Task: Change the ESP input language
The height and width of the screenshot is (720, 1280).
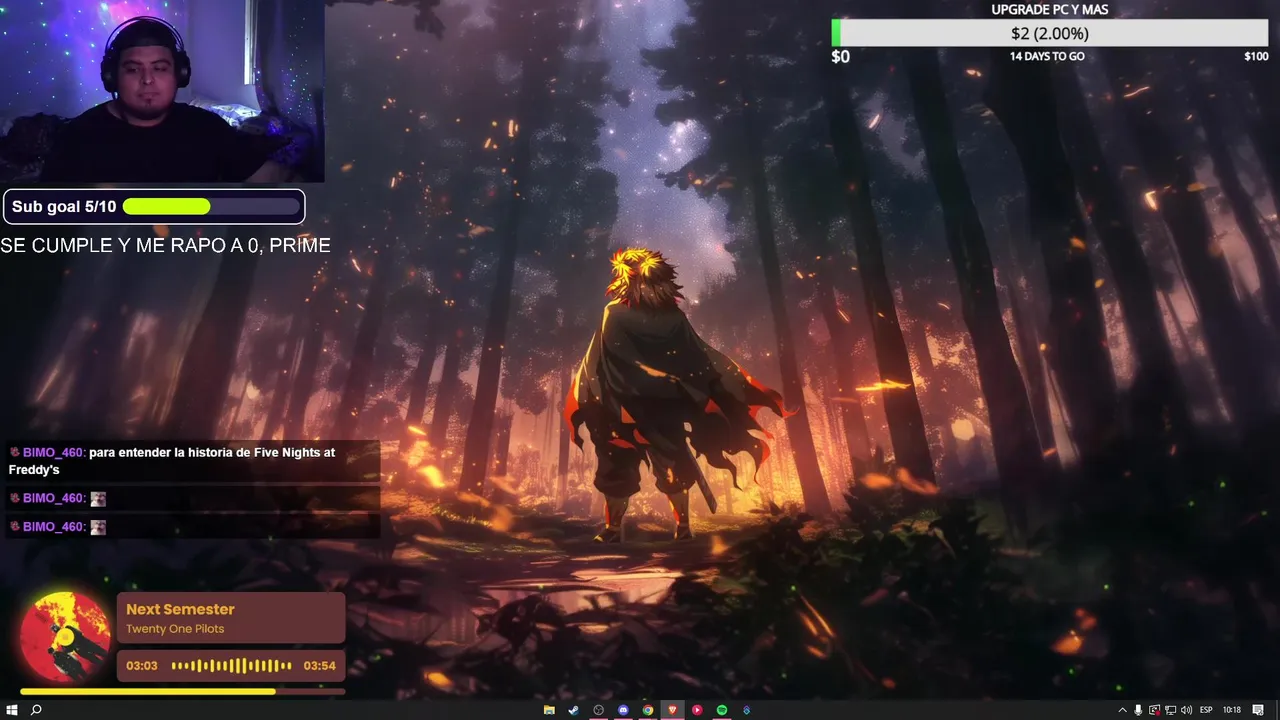Action: [x=1206, y=710]
